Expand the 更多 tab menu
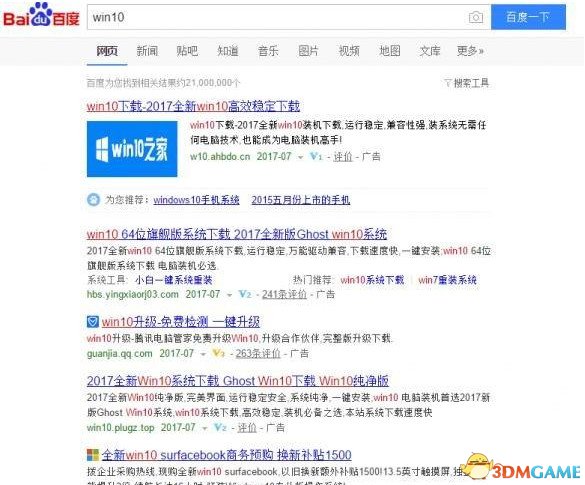The image size is (585, 485). [470, 51]
